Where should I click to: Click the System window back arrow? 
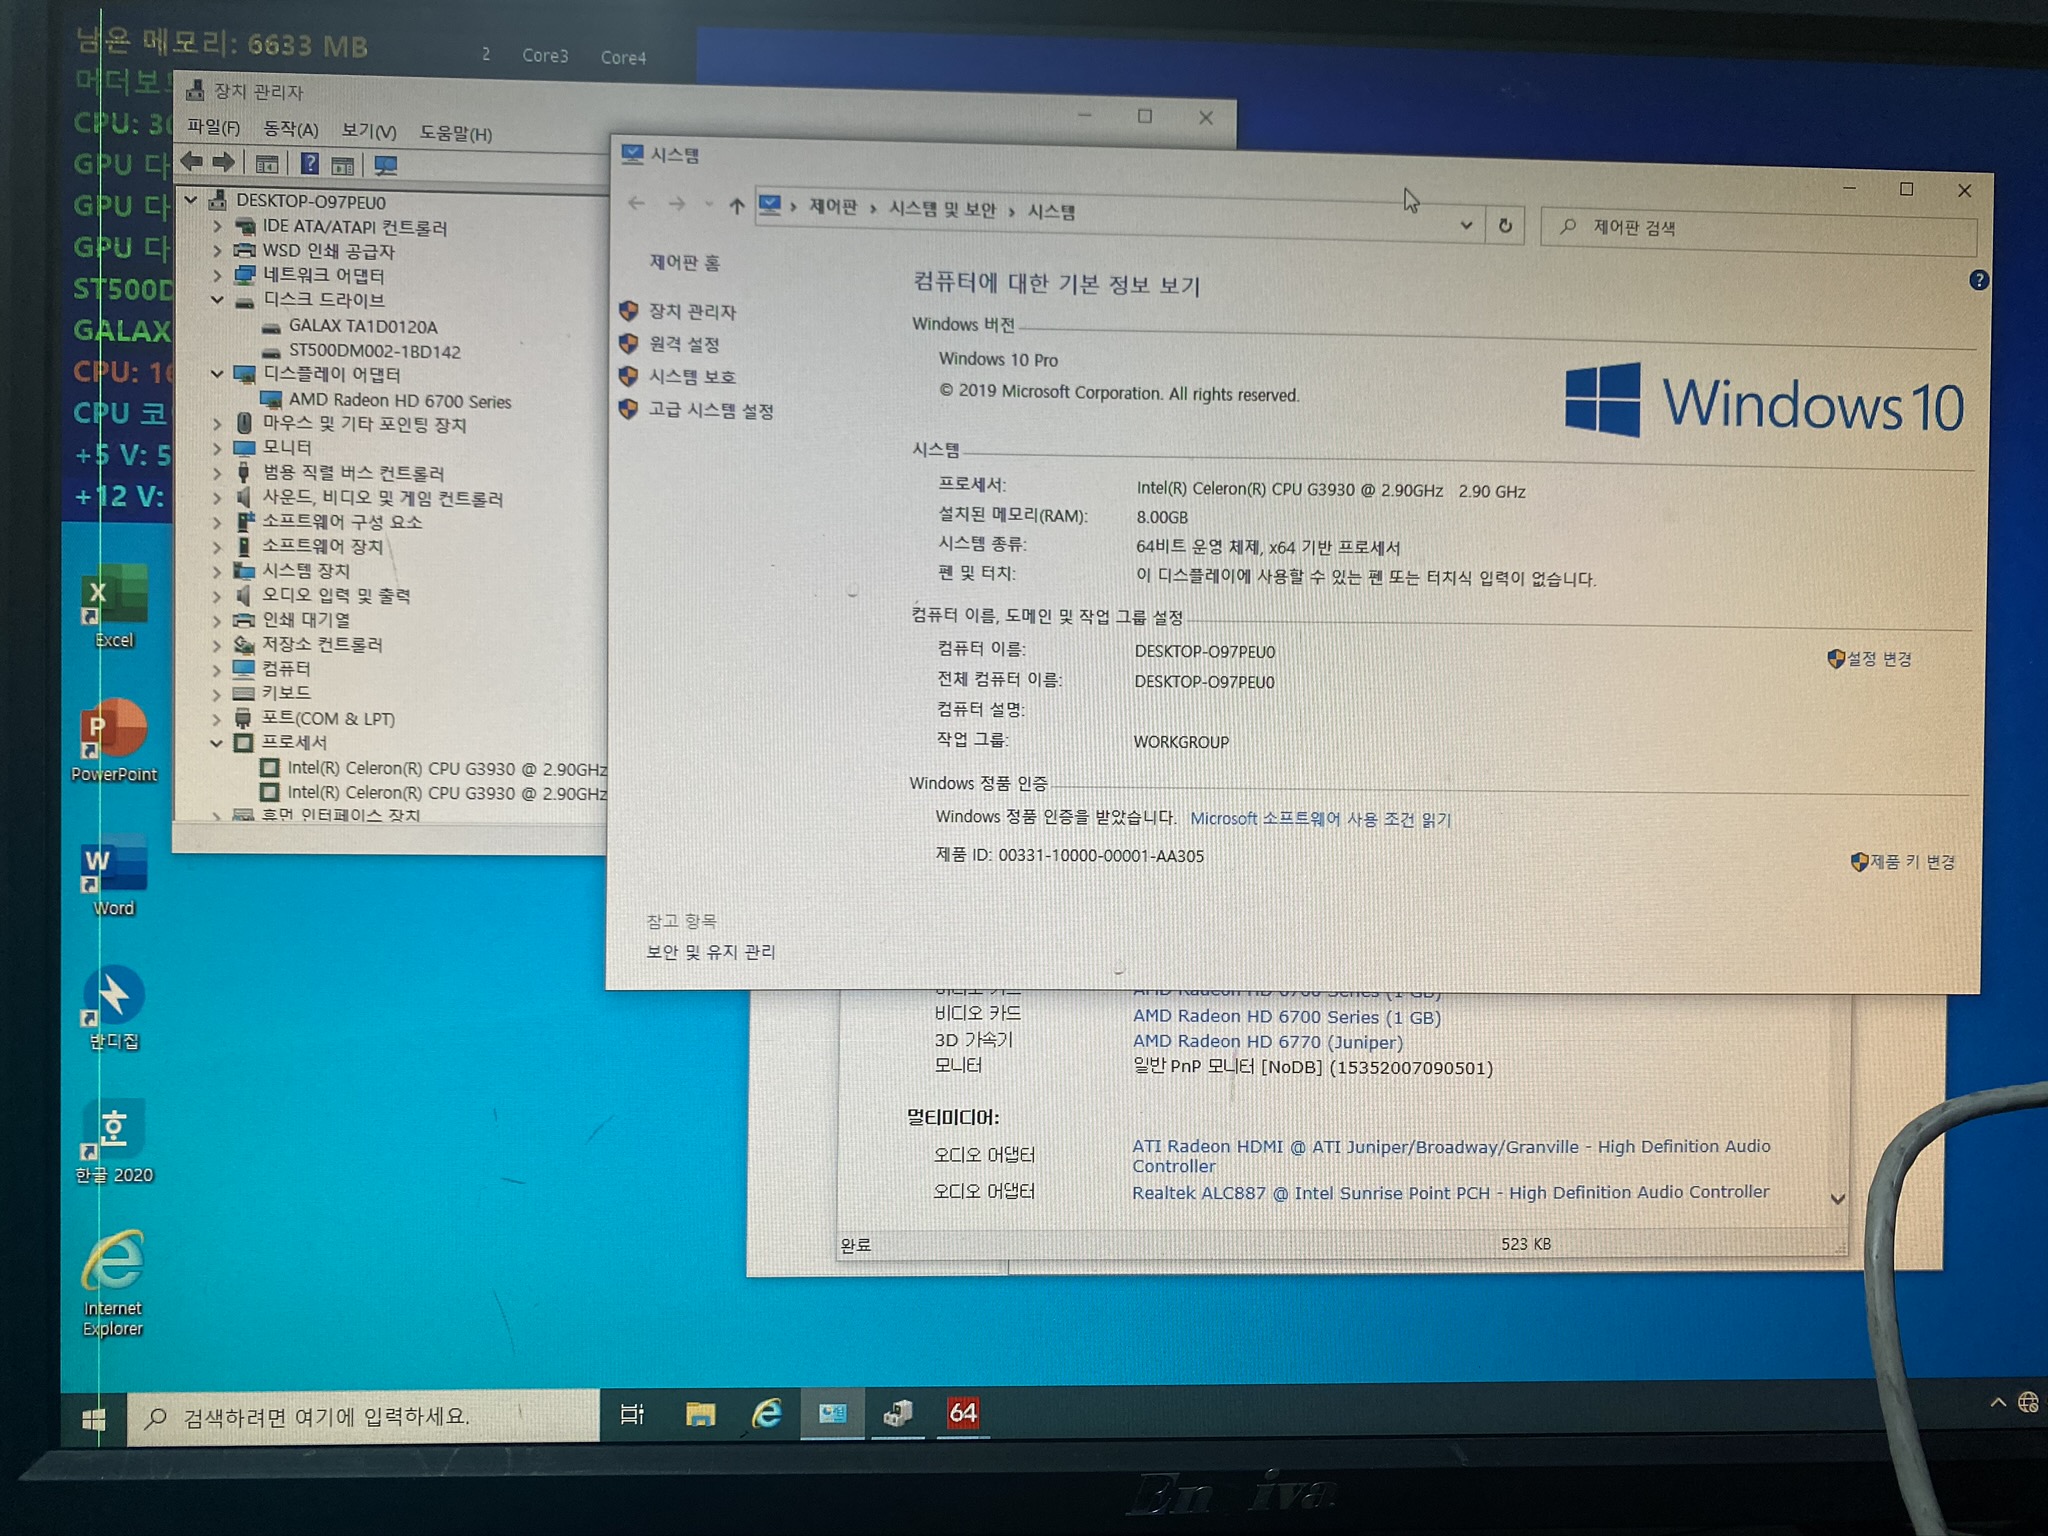click(636, 203)
